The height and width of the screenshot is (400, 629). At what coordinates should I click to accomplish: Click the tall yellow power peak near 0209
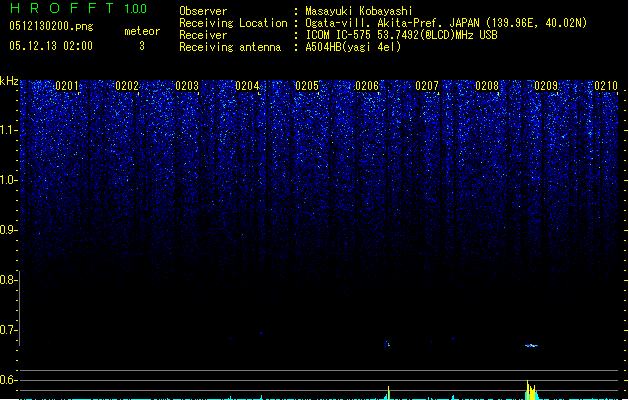531,390
